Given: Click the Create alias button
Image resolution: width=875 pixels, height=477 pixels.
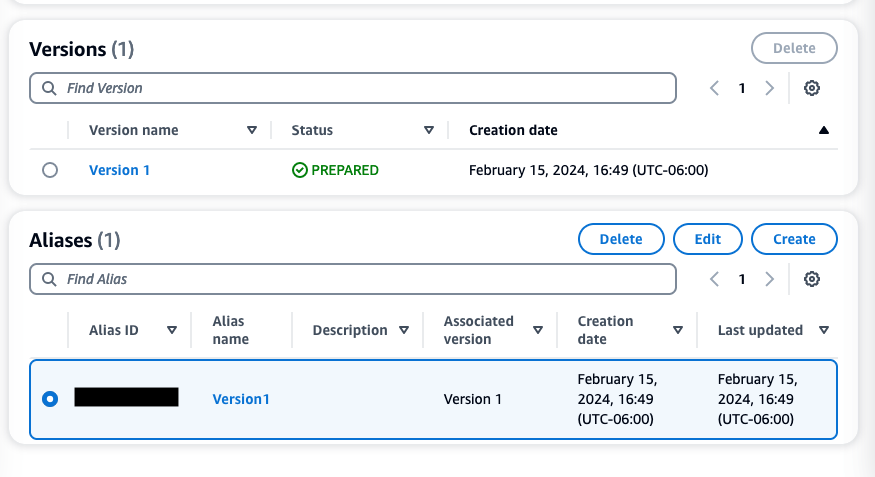Looking at the screenshot, I should [x=794, y=239].
